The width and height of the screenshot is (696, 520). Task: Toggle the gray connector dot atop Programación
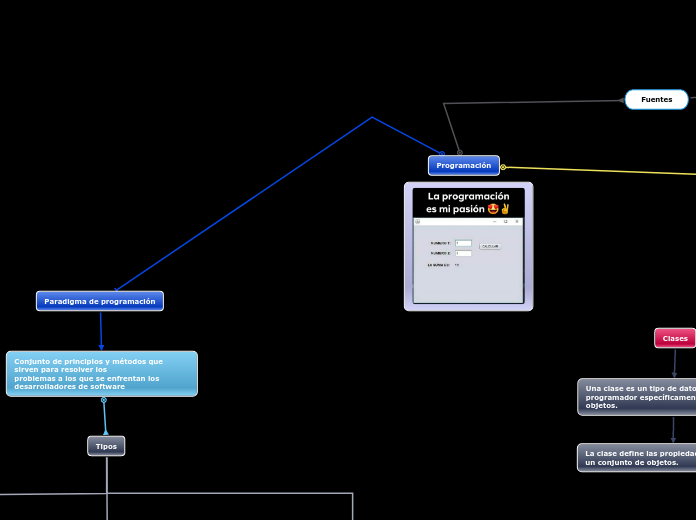(x=460, y=152)
